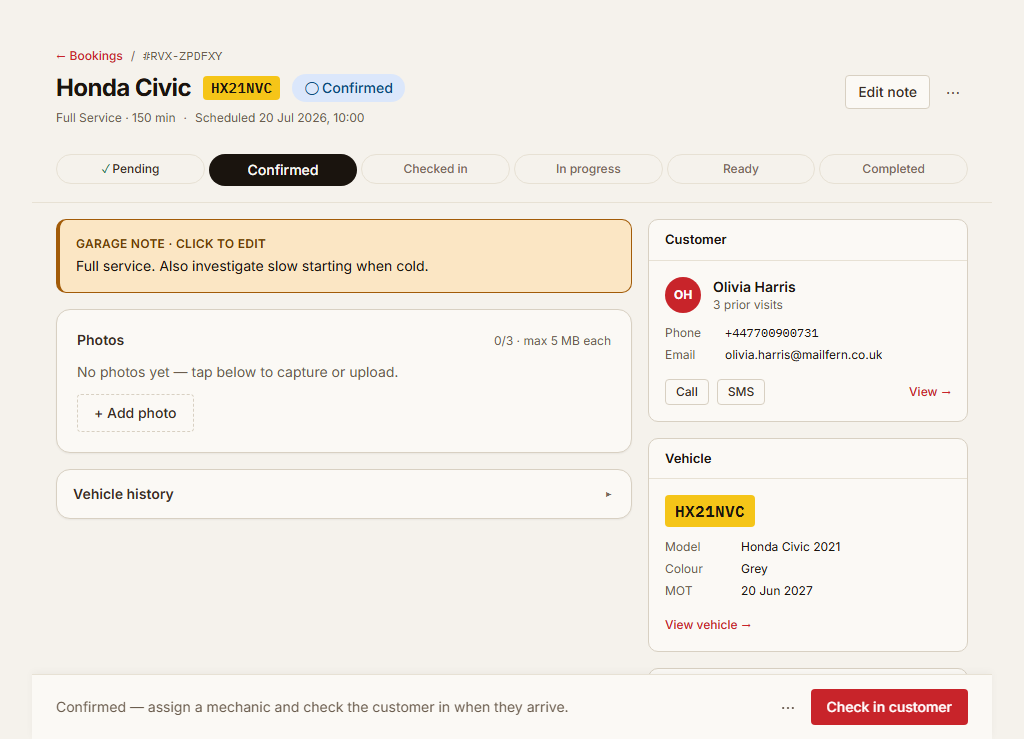Click the Grey colour value
This screenshot has height=739, width=1024.
pos(754,569)
